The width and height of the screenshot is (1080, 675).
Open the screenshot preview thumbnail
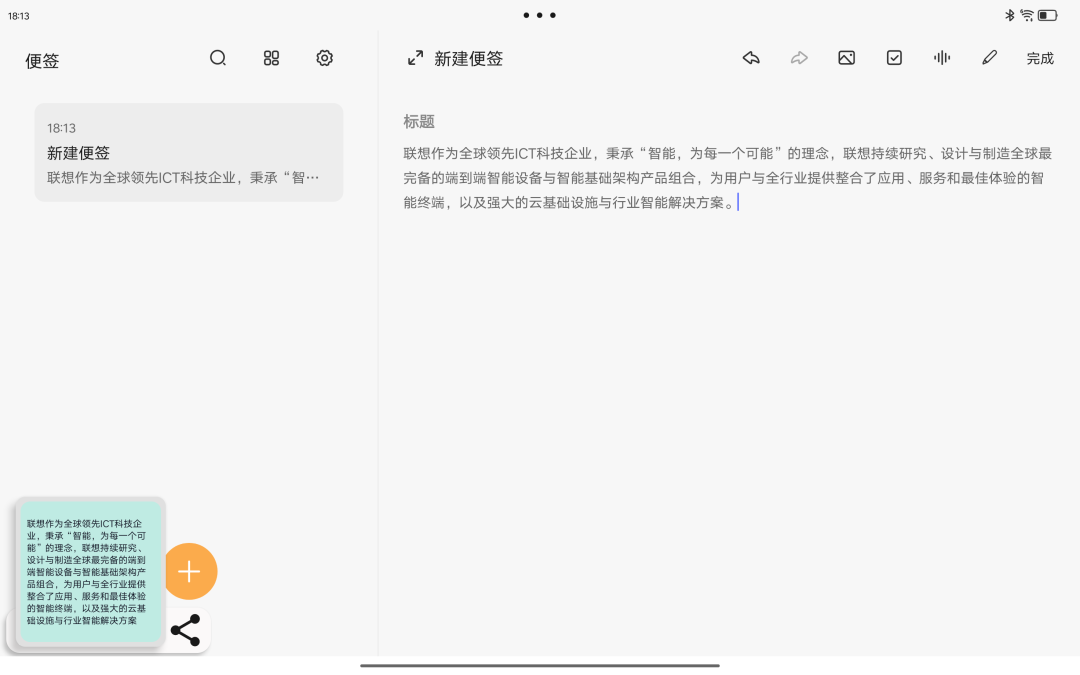[90, 572]
